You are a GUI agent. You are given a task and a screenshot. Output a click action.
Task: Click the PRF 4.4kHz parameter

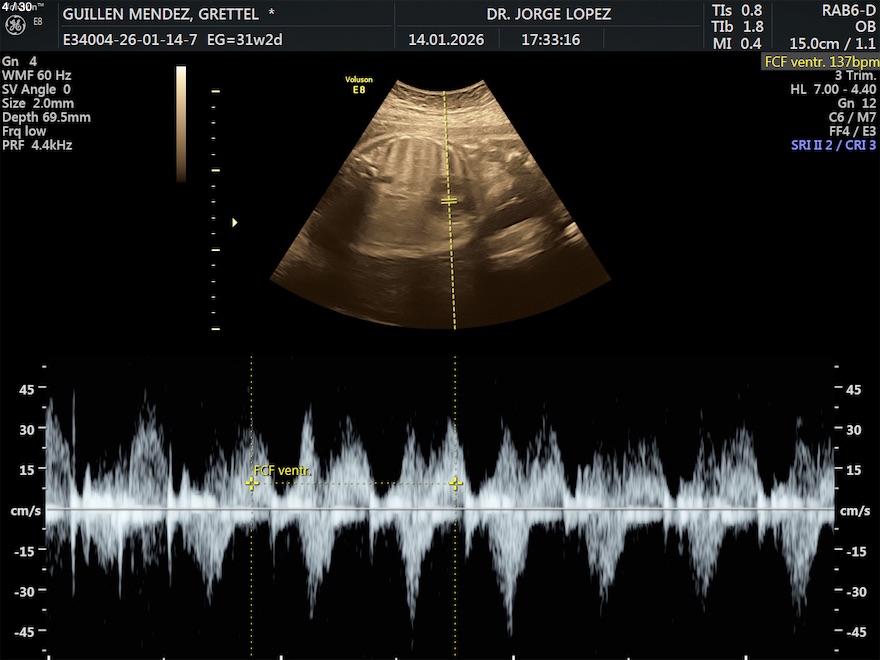37,145
